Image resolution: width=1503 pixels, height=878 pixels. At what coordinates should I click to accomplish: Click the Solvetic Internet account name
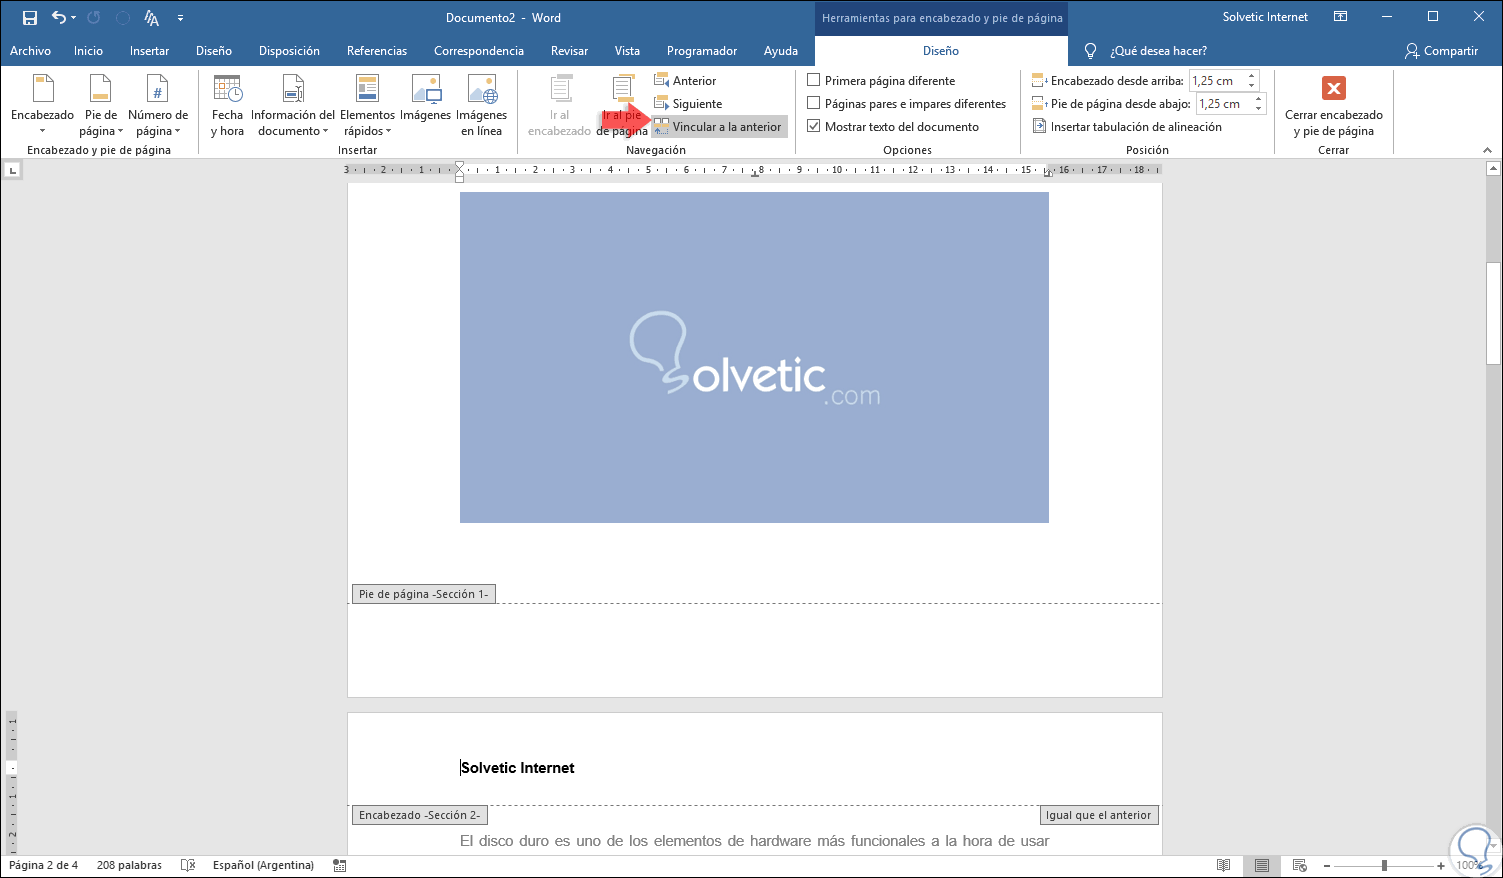pyautogui.click(x=1265, y=17)
